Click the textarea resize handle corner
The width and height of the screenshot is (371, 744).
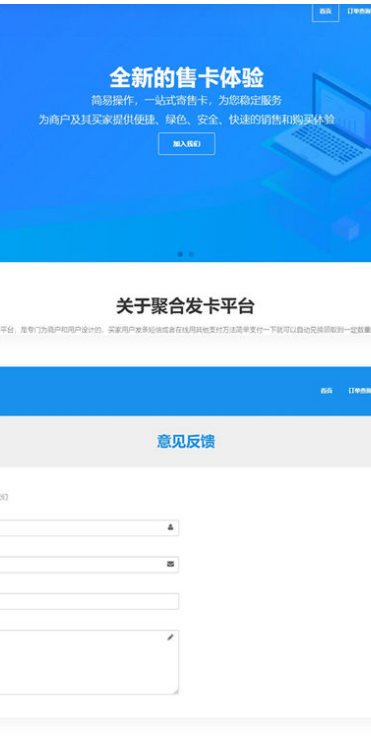(176, 692)
